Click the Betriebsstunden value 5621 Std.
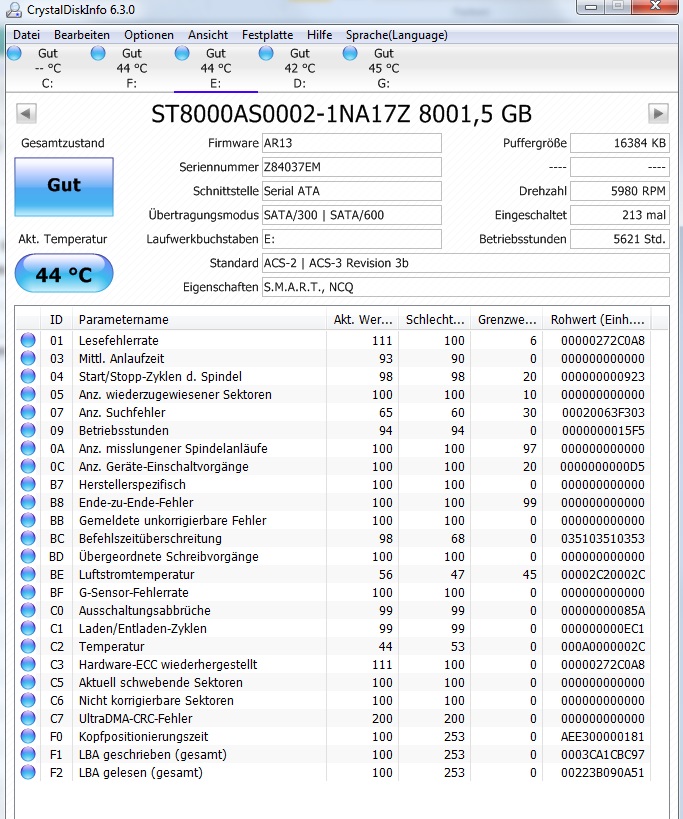Image resolution: width=683 pixels, height=819 pixels. pyautogui.click(x=620, y=239)
